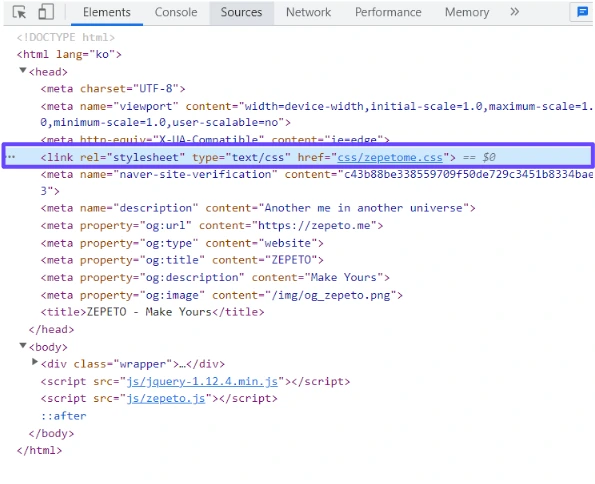Collapse the head element node
The image size is (595, 484).
click(23, 71)
